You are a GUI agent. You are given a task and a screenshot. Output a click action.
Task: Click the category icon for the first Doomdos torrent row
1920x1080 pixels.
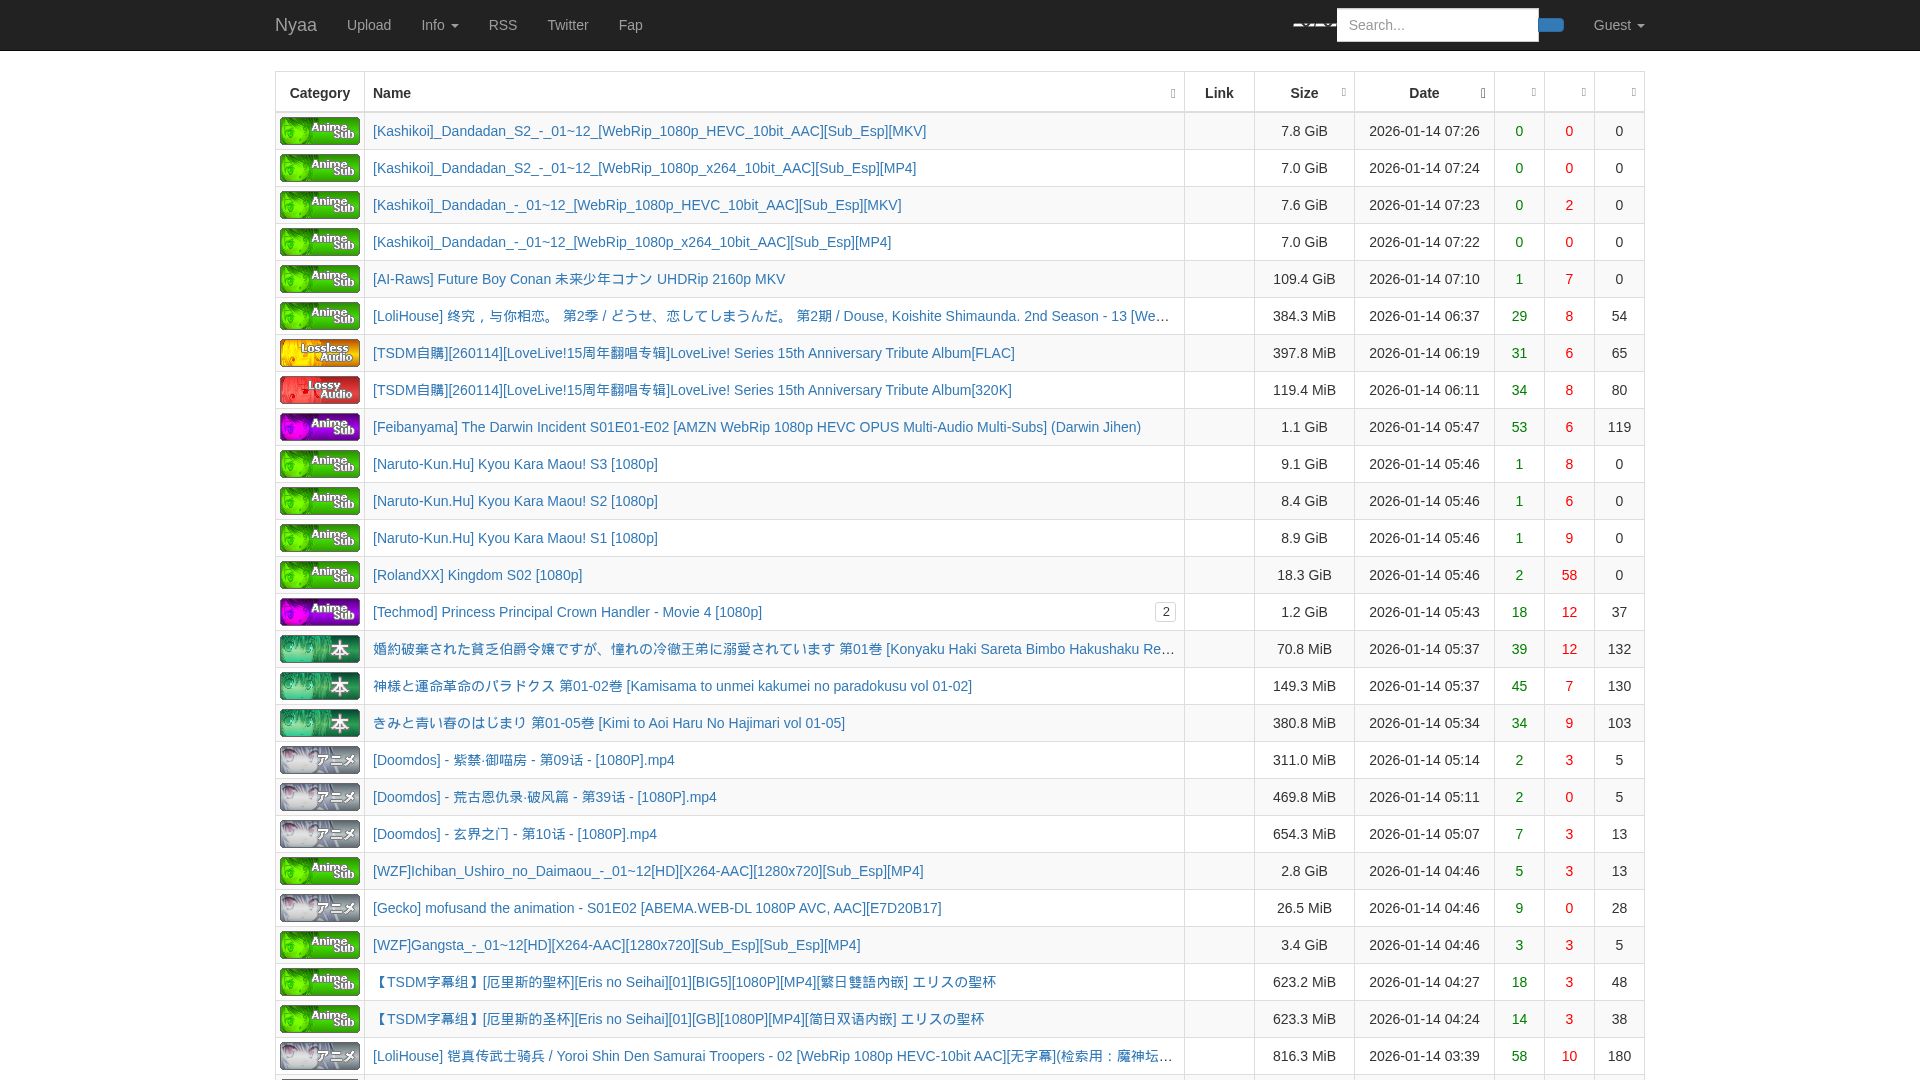(x=319, y=760)
